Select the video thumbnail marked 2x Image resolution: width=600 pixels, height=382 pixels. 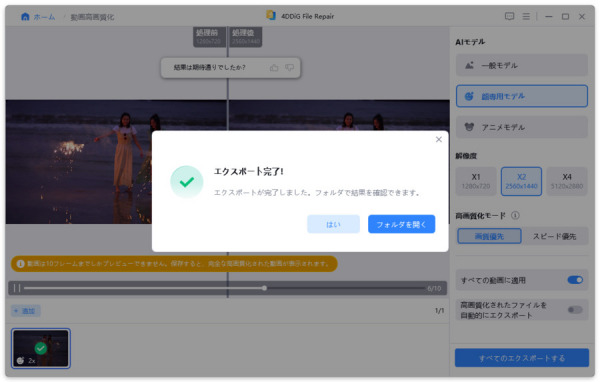pos(41,348)
